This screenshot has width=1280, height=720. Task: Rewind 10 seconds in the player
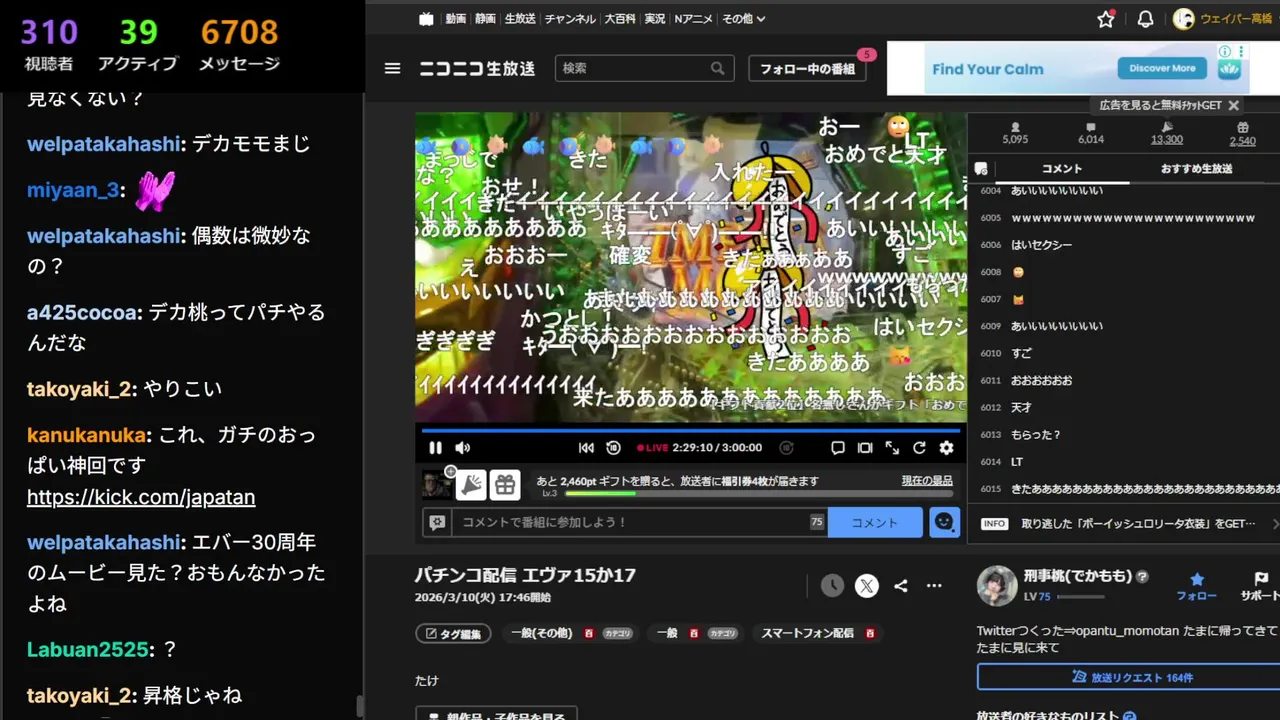tap(613, 448)
